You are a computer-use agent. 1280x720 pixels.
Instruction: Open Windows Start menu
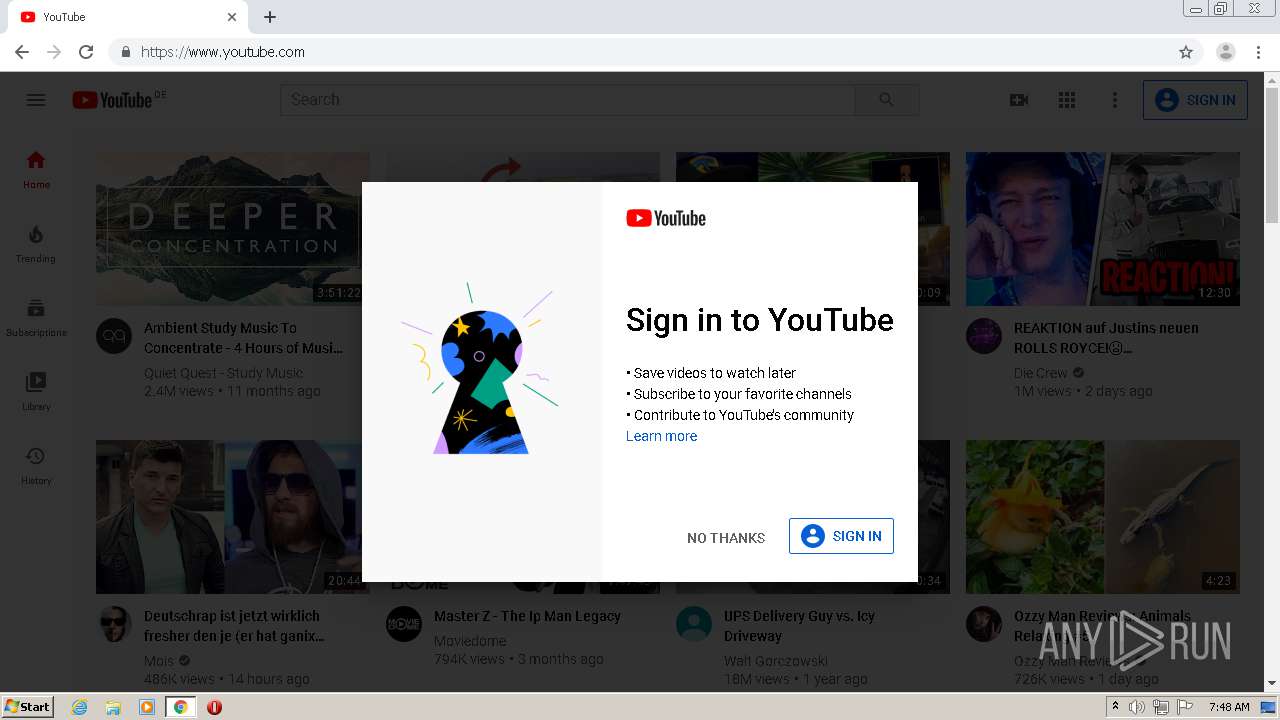(x=28, y=707)
